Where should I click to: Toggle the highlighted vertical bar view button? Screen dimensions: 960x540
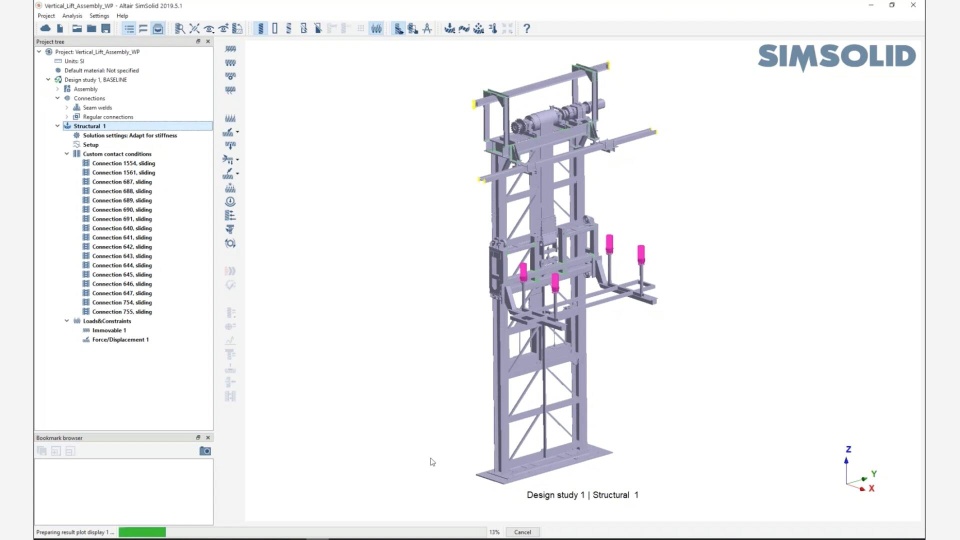click(x=260, y=28)
